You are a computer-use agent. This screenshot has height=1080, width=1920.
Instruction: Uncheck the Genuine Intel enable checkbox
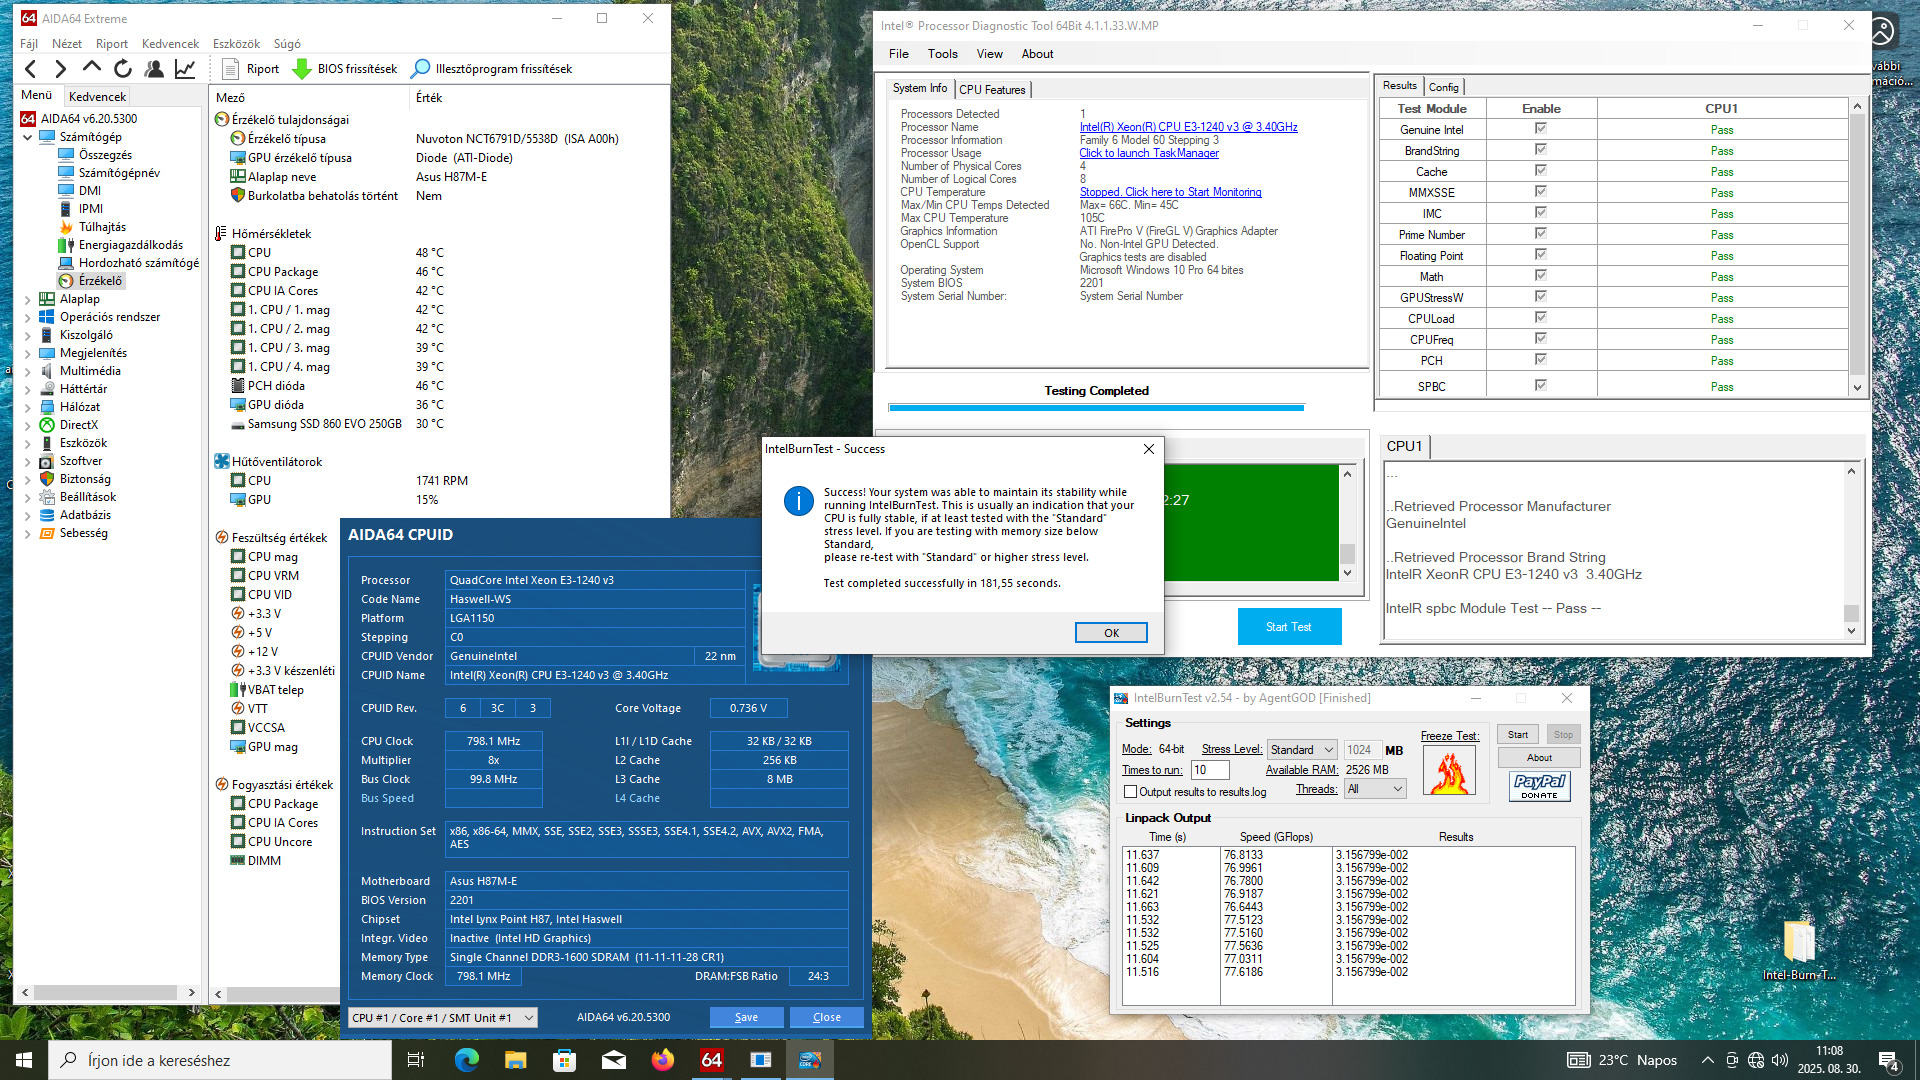click(1540, 129)
